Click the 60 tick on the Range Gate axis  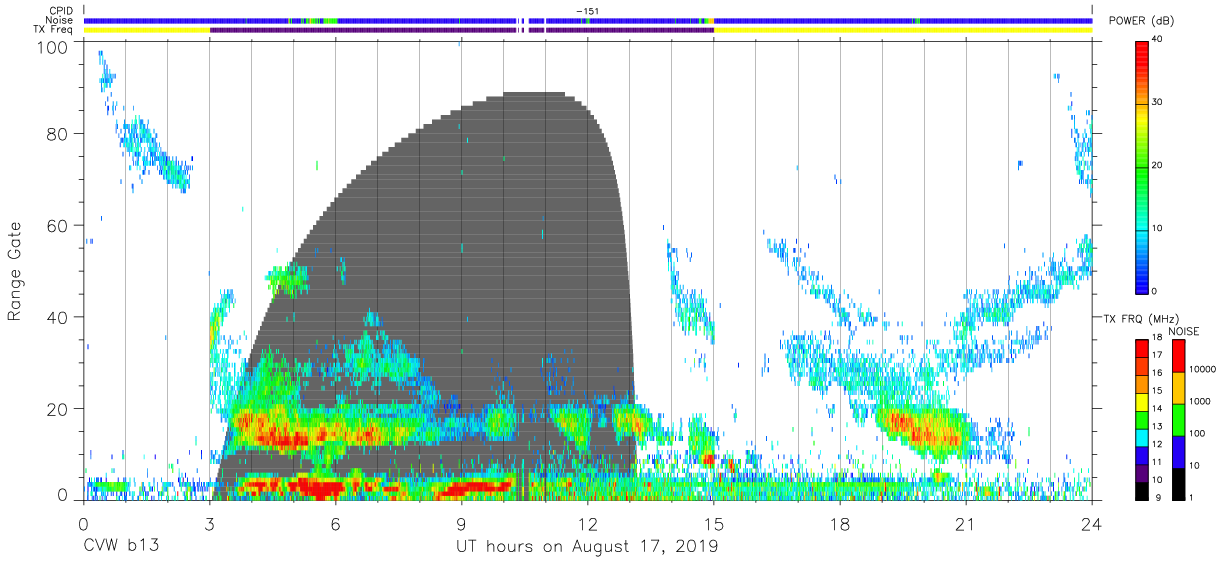[58, 226]
